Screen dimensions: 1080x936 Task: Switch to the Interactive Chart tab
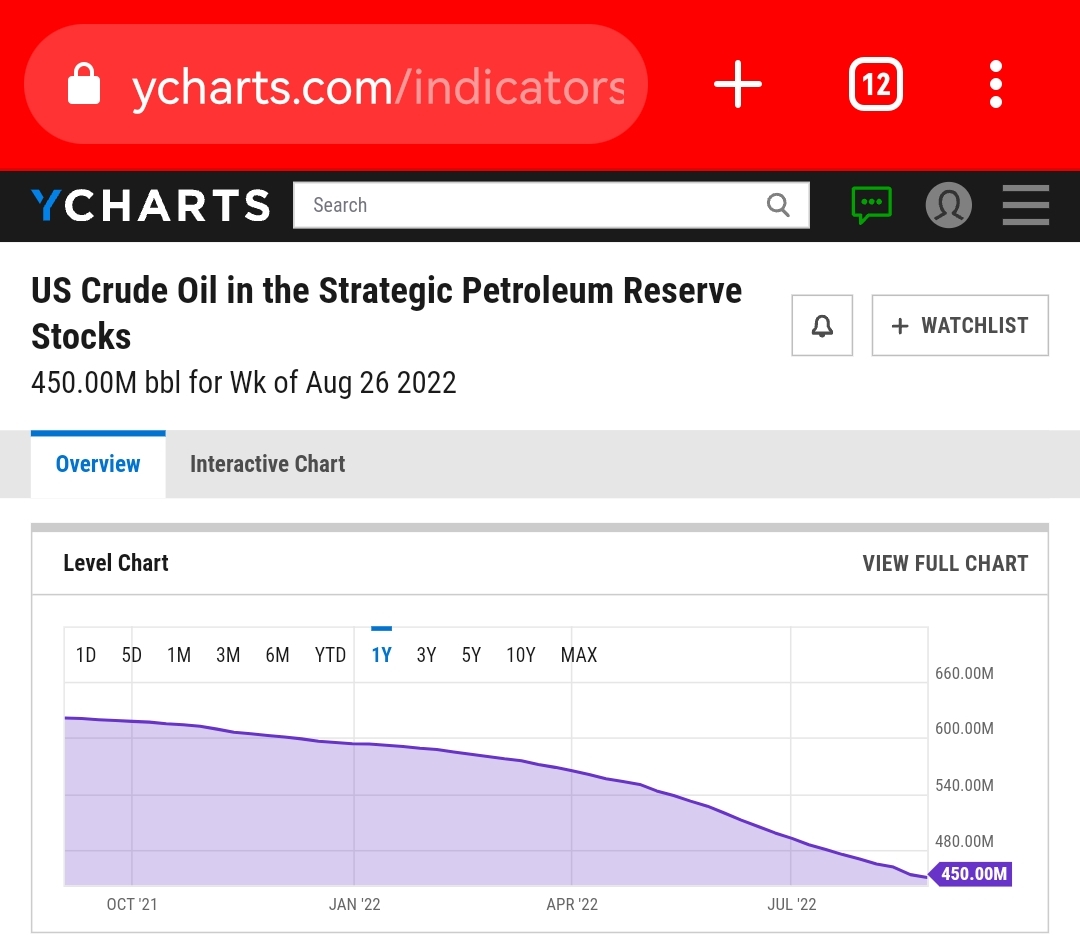click(267, 464)
